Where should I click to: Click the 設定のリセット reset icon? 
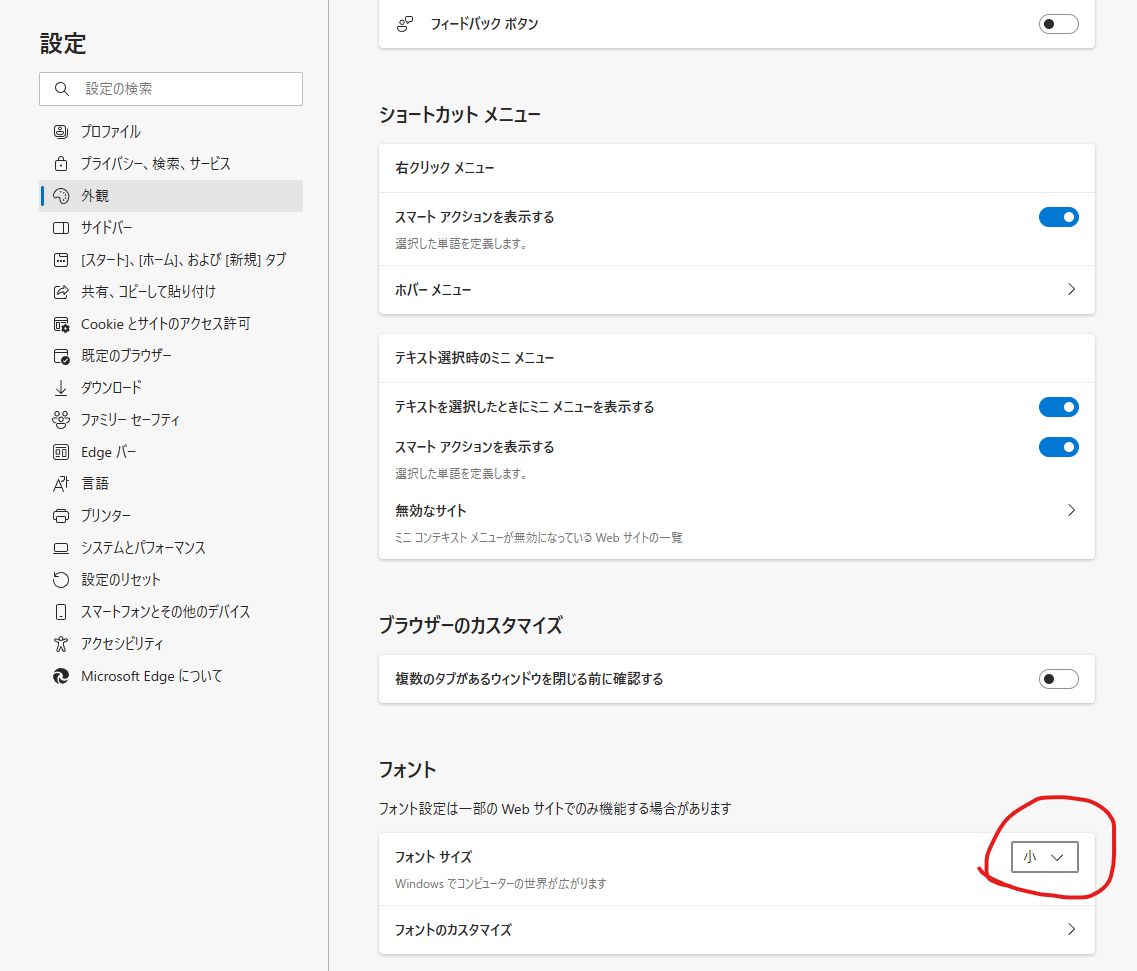point(61,579)
